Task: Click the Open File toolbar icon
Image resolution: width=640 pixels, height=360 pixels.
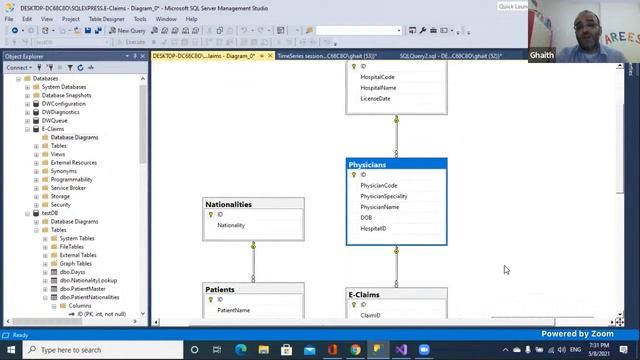Action: [77, 31]
